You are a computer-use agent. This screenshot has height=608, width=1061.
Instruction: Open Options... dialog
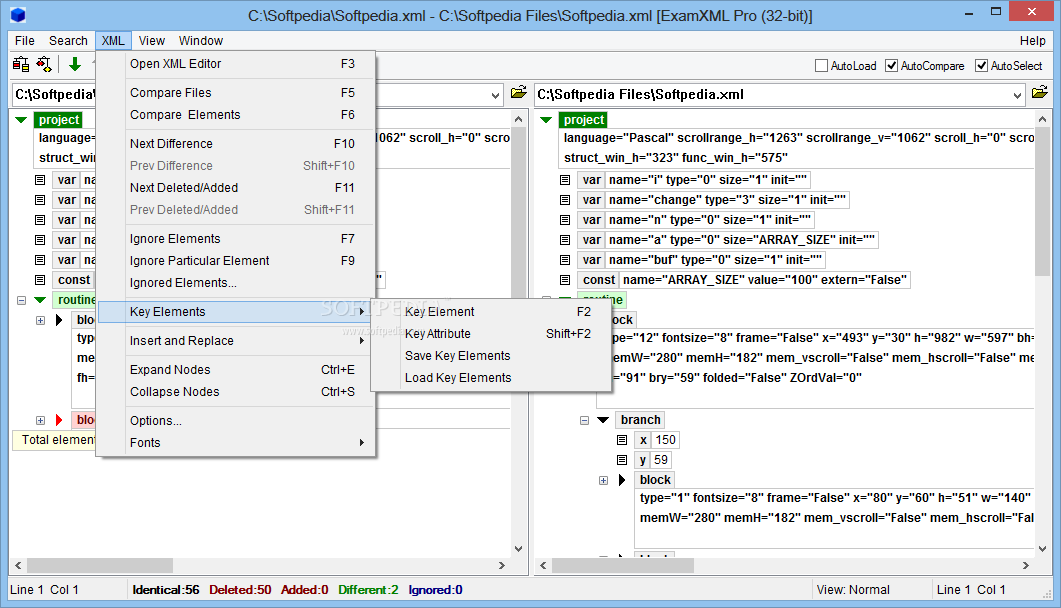pyautogui.click(x=236, y=421)
